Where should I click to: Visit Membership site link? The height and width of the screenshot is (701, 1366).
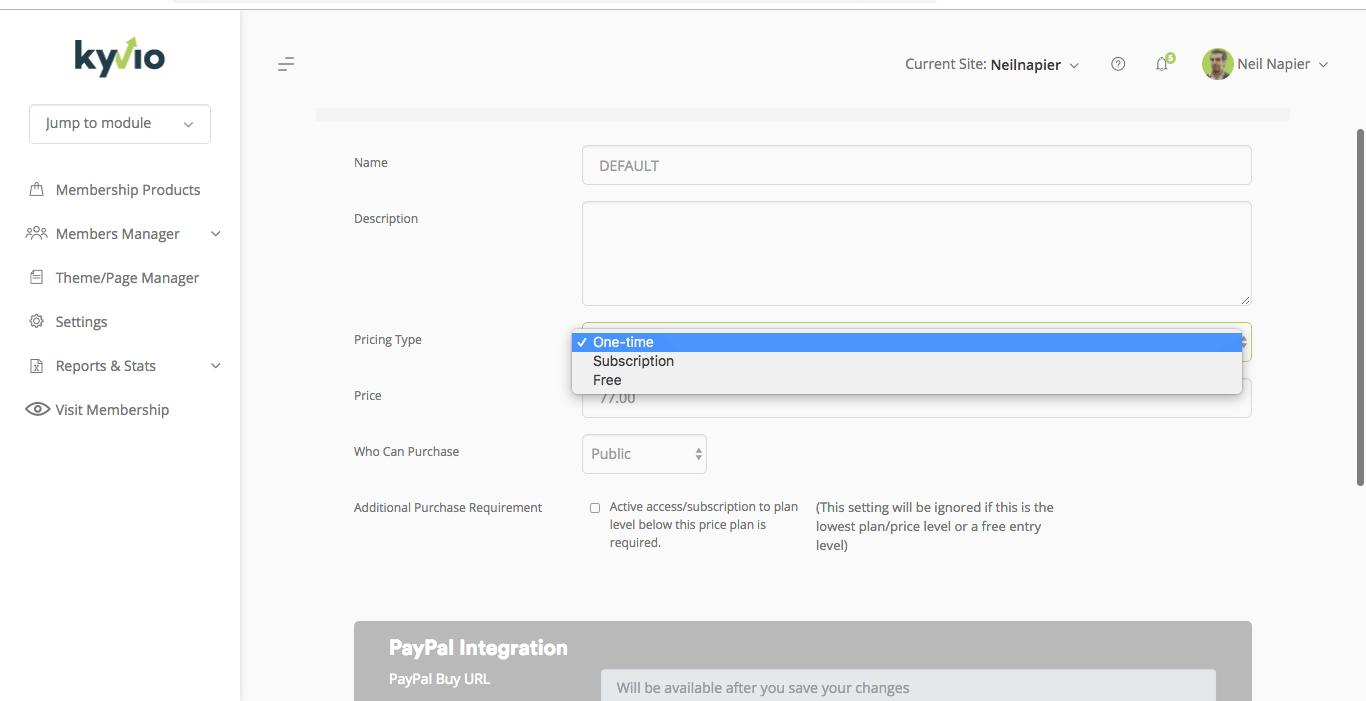tap(113, 410)
